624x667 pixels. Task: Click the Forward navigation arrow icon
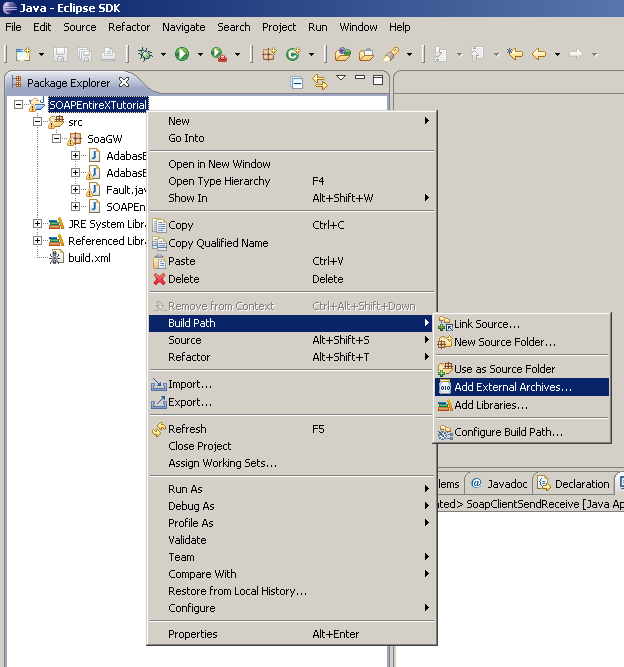[576, 54]
